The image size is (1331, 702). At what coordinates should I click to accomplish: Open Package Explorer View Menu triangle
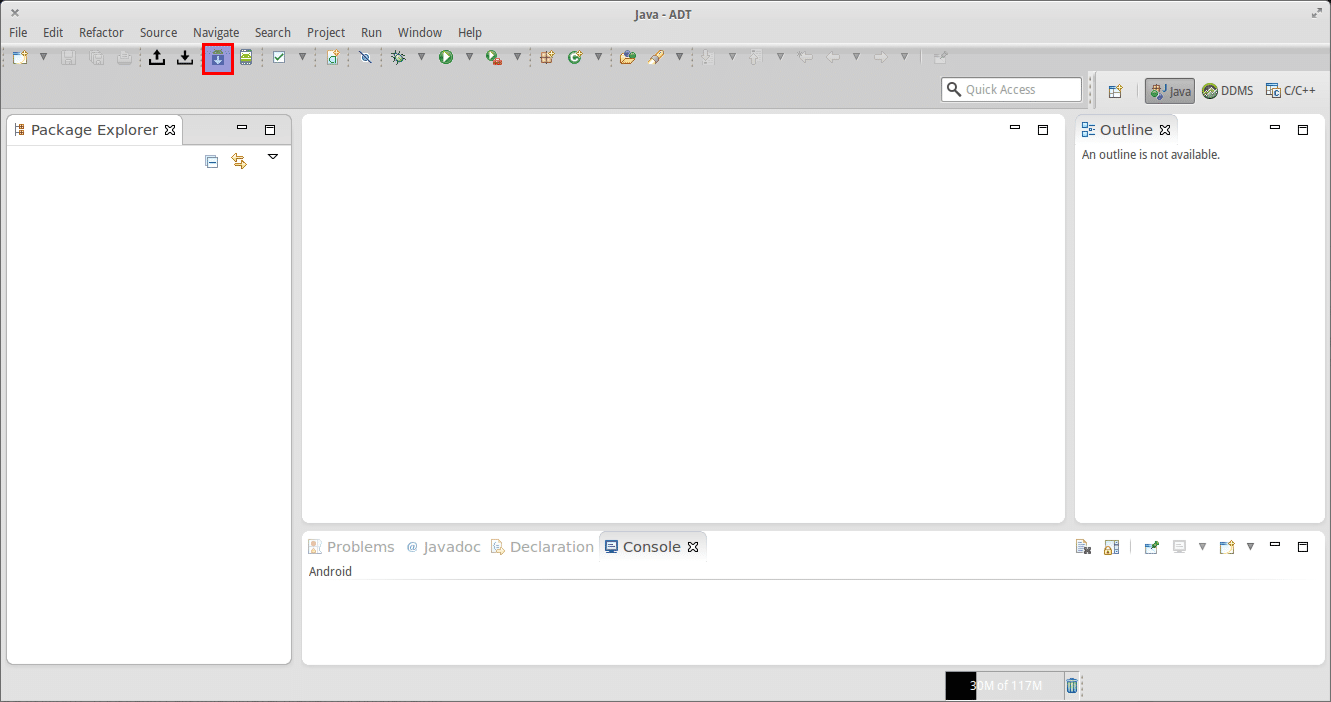click(x=273, y=157)
